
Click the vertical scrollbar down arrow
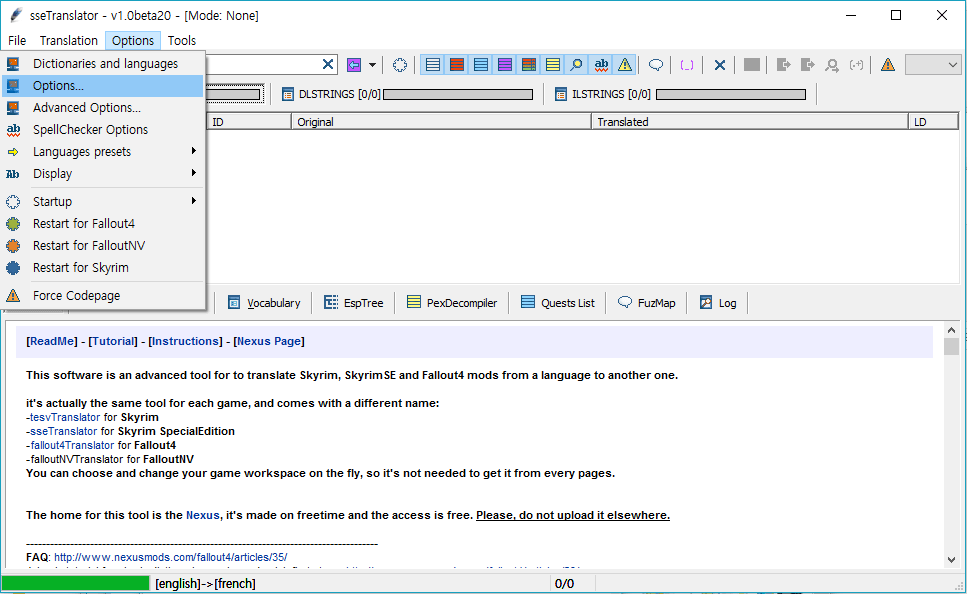pyautogui.click(x=952, y=561)
